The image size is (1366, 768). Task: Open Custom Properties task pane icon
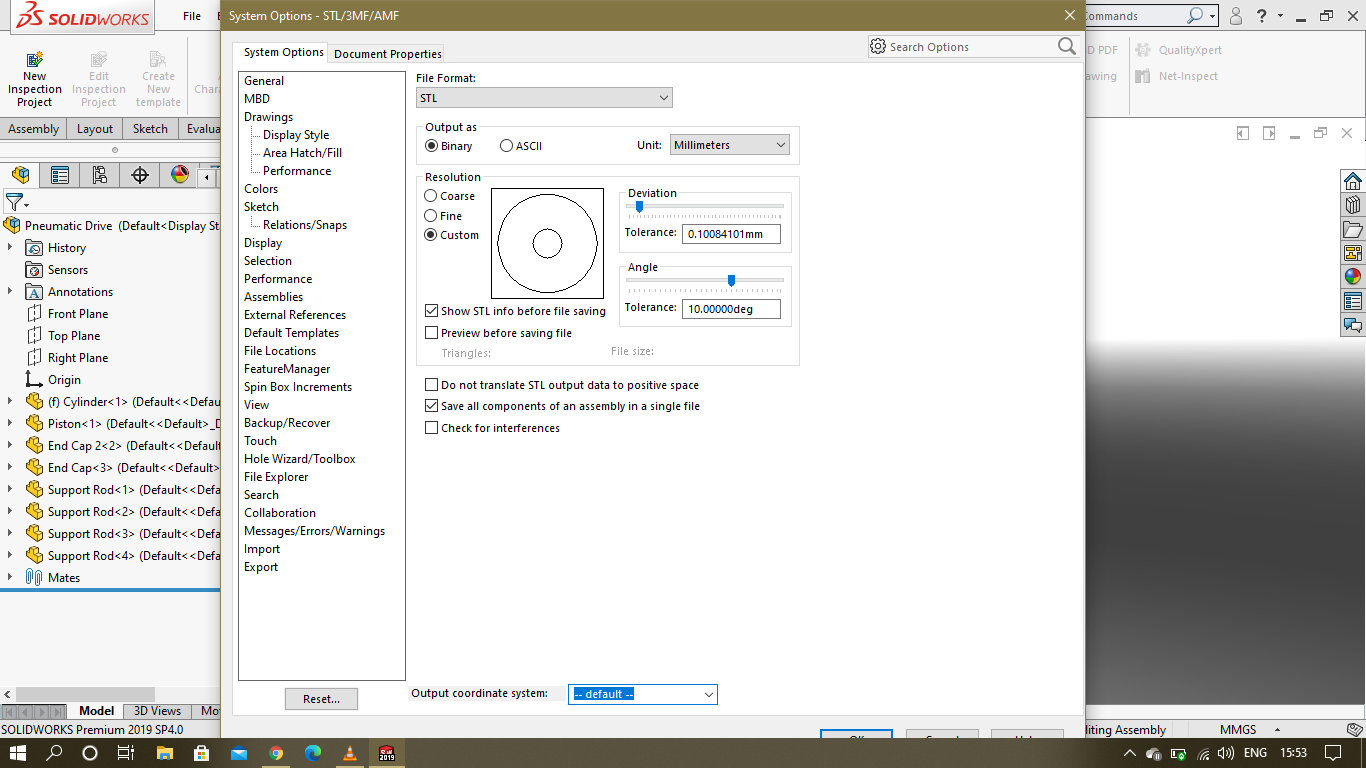(1353, 301)
